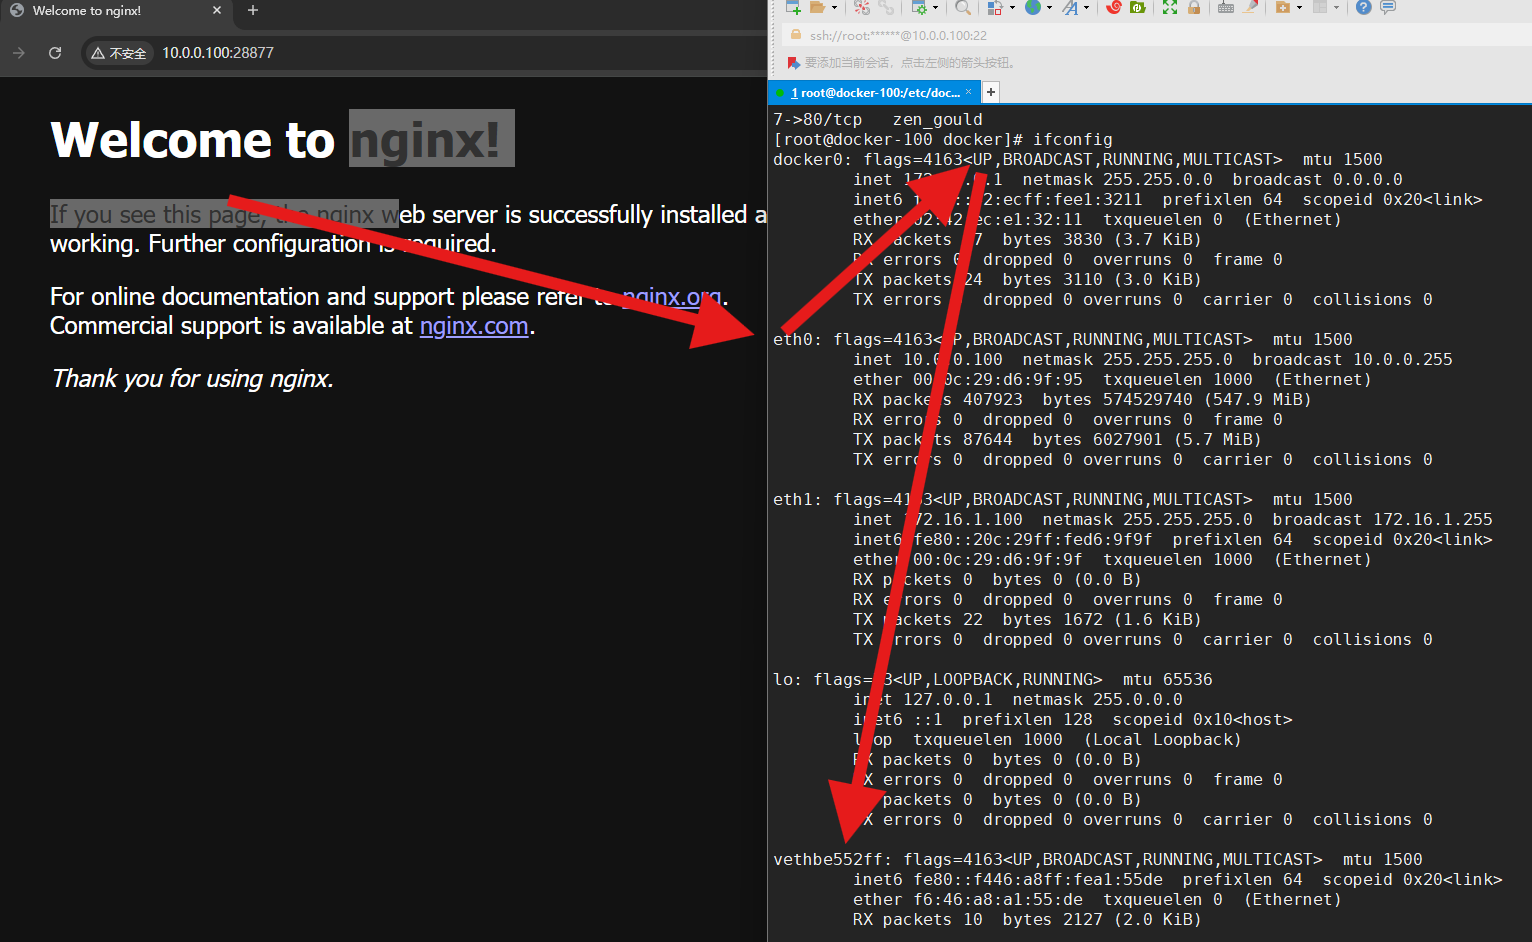Click the open session folder icon
The width and height of the screenshot is (1532, 942).
817,7
